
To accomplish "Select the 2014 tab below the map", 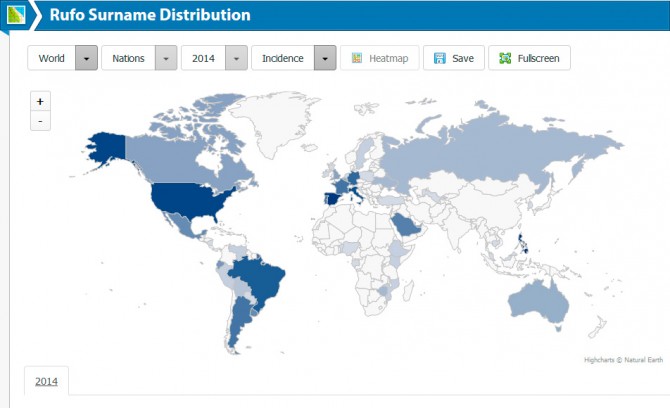I will [46, 381].
